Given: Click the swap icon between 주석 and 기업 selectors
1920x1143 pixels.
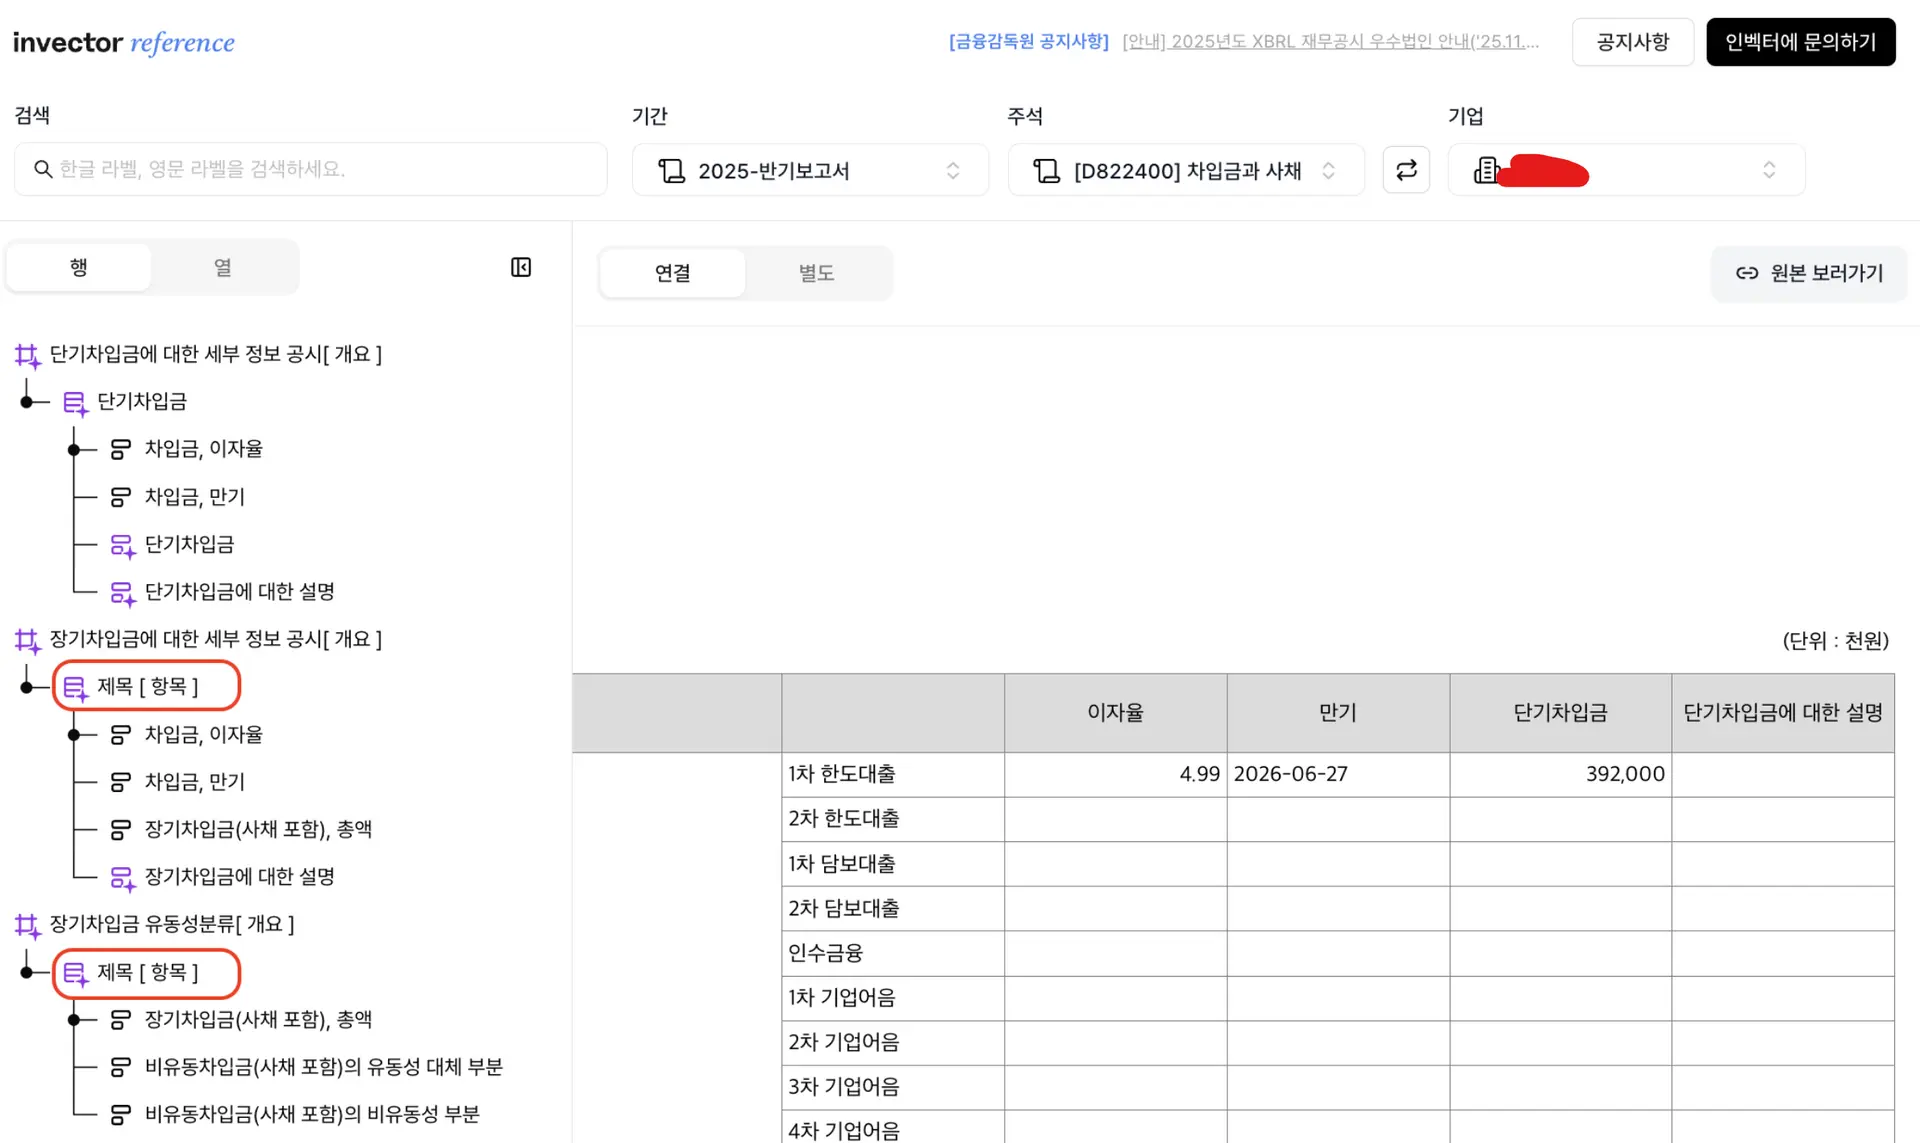Looking at the screenshot, I should [1406, 170].
